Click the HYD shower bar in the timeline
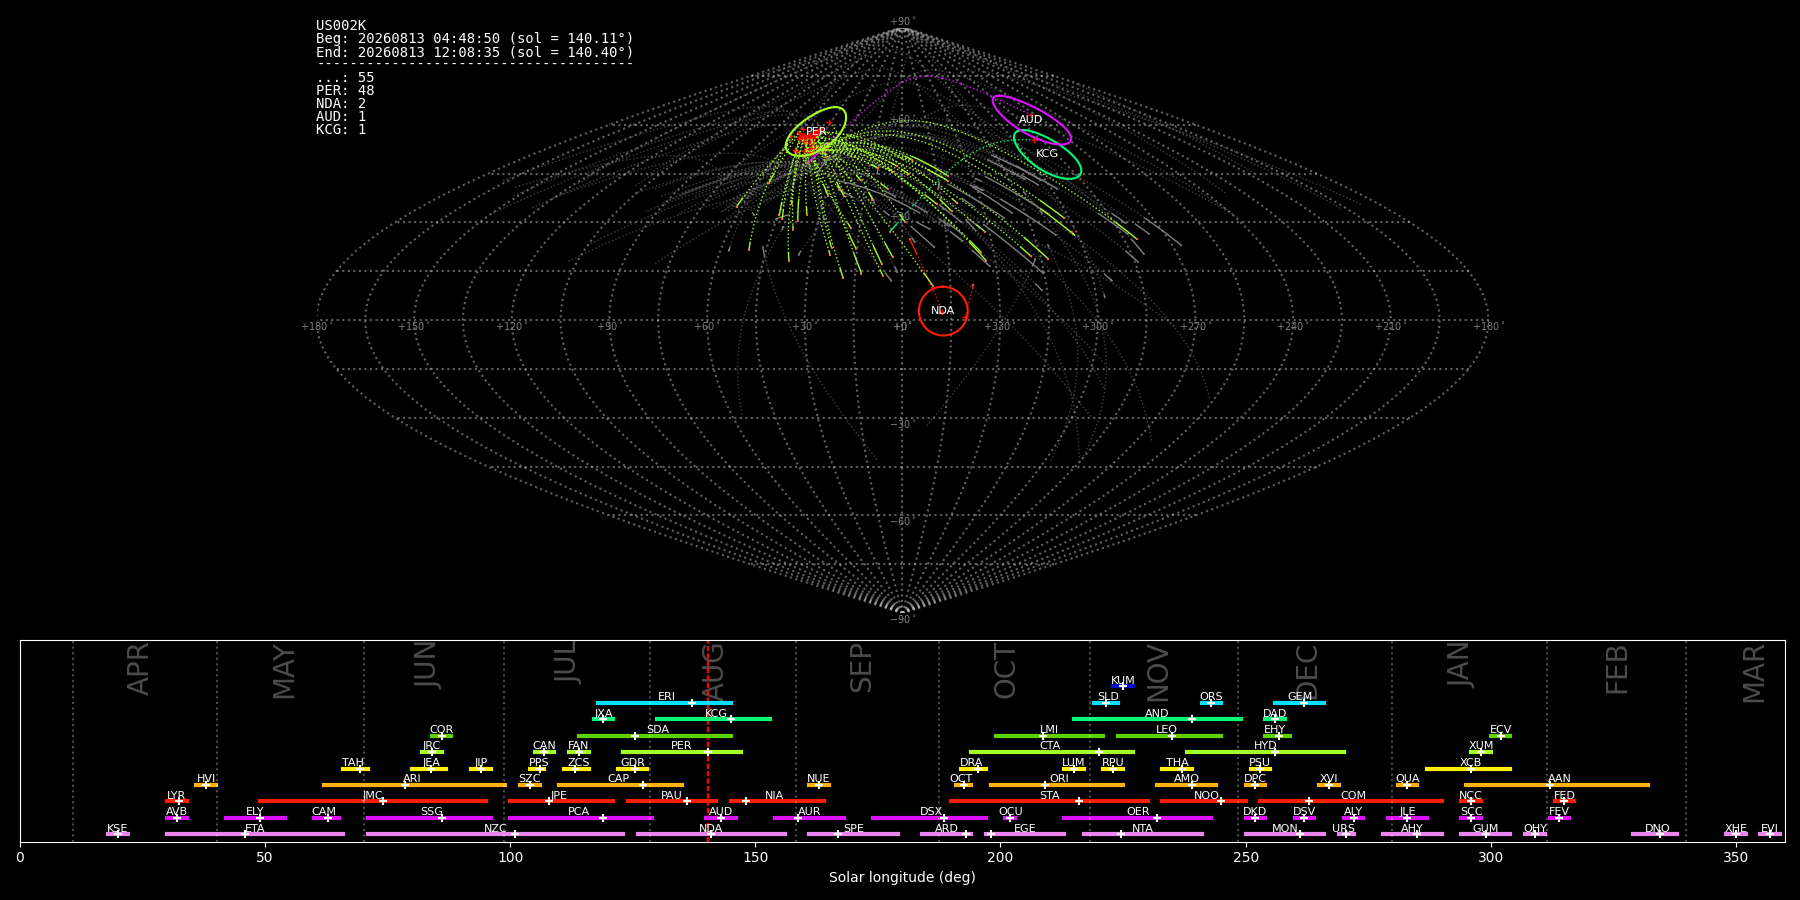 pos(1265,752)
